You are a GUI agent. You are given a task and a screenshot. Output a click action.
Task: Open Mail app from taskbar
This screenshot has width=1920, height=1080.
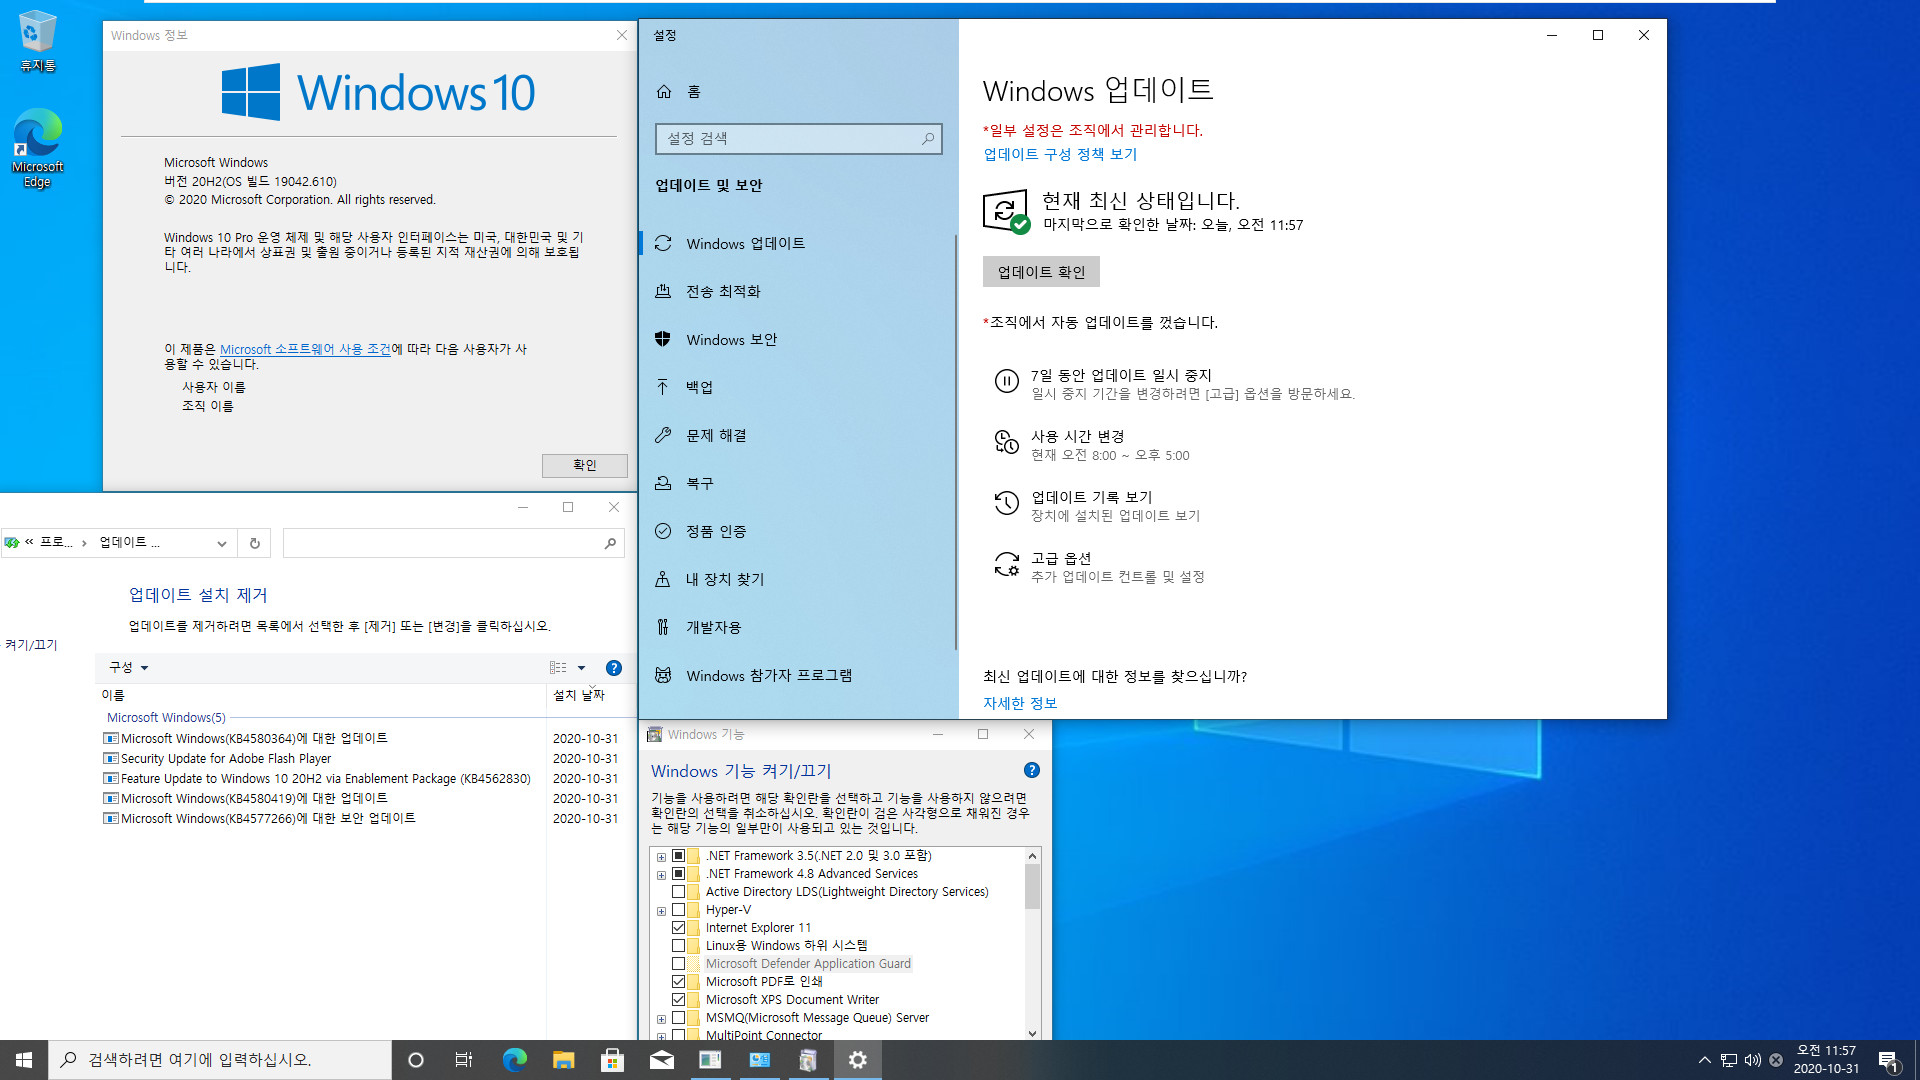(661, 1060)
